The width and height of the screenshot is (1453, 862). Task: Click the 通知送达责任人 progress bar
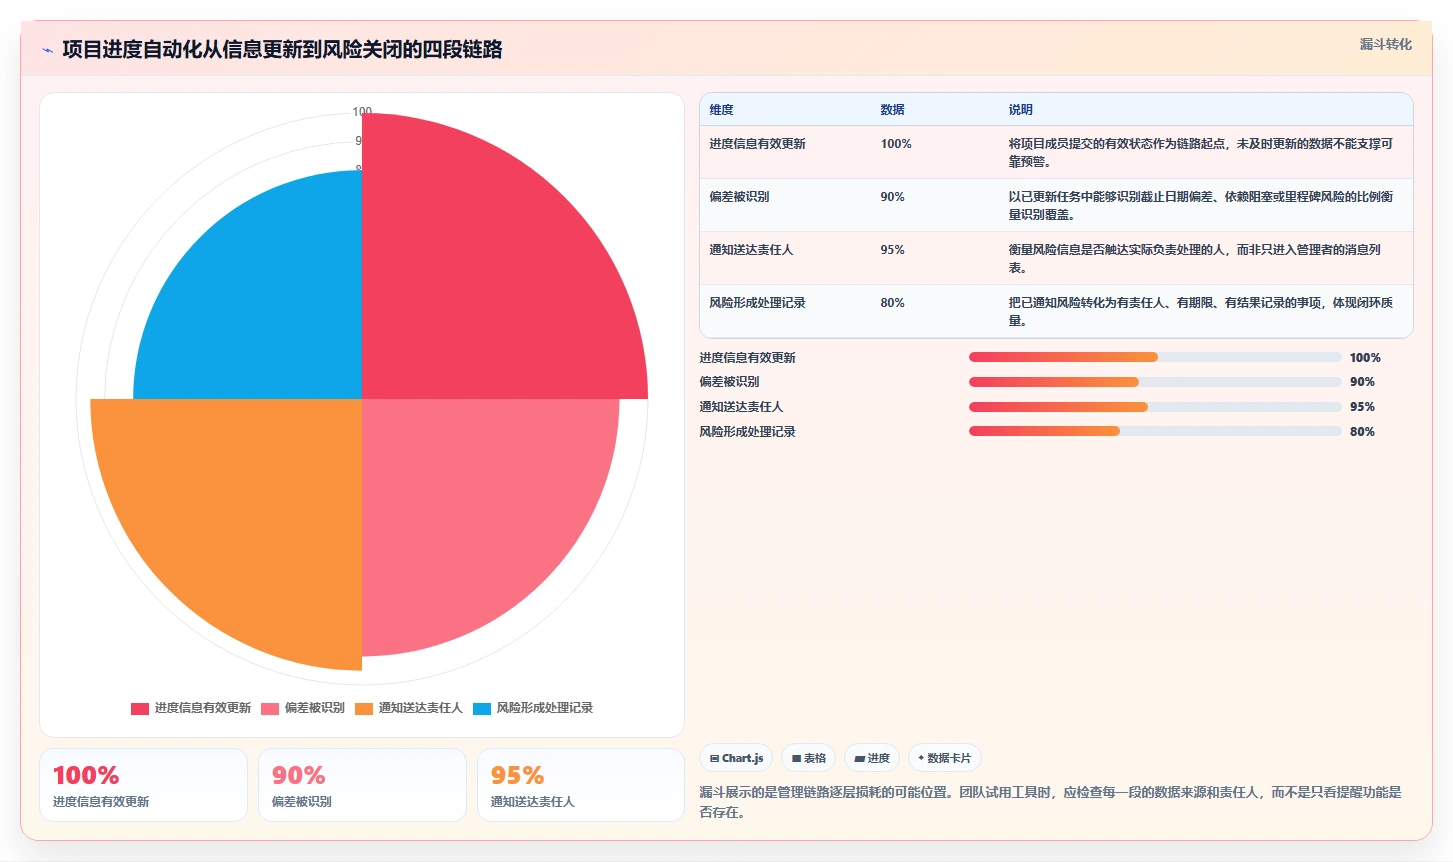[1155, 407]
